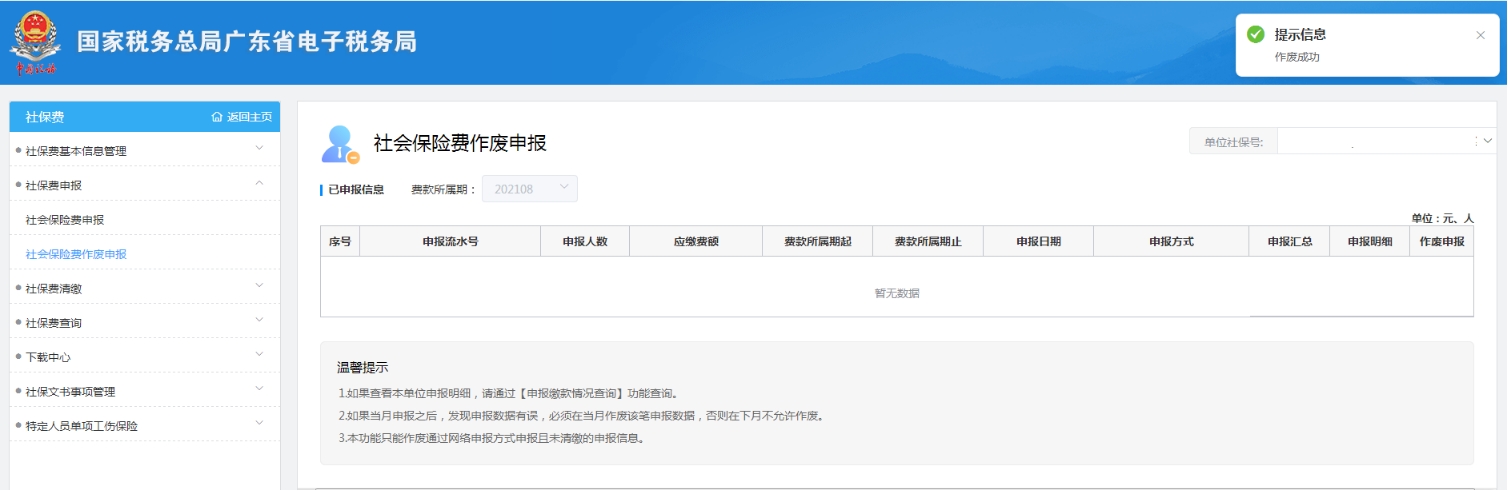Click the green success checkmark icon
This screenshot has height=491, width=1508.
[1255, 35]
